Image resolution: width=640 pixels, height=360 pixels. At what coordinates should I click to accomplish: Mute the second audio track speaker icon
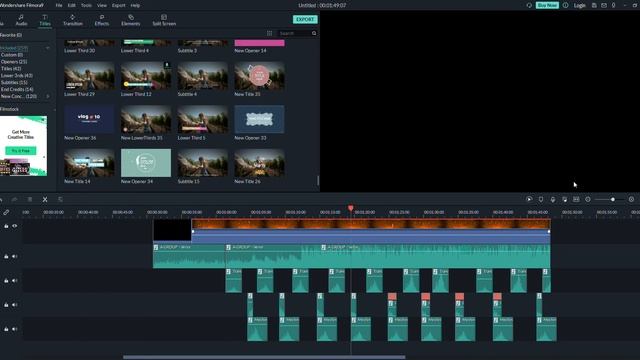[x=14, y=280]
